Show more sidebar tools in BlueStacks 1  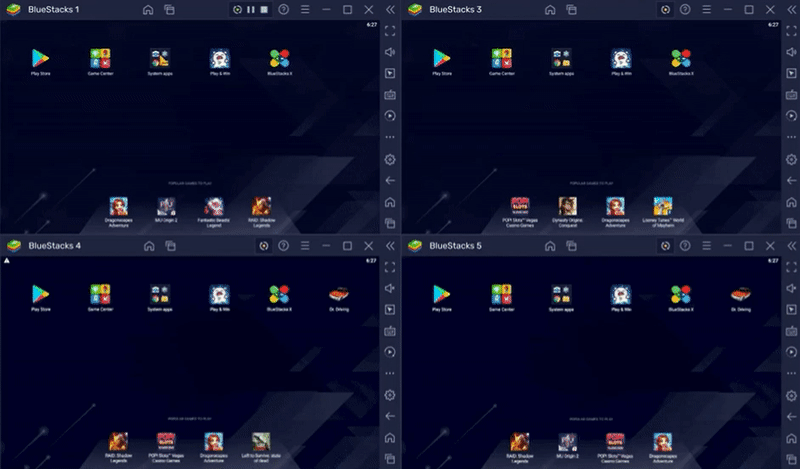click(x=390, y=137)
